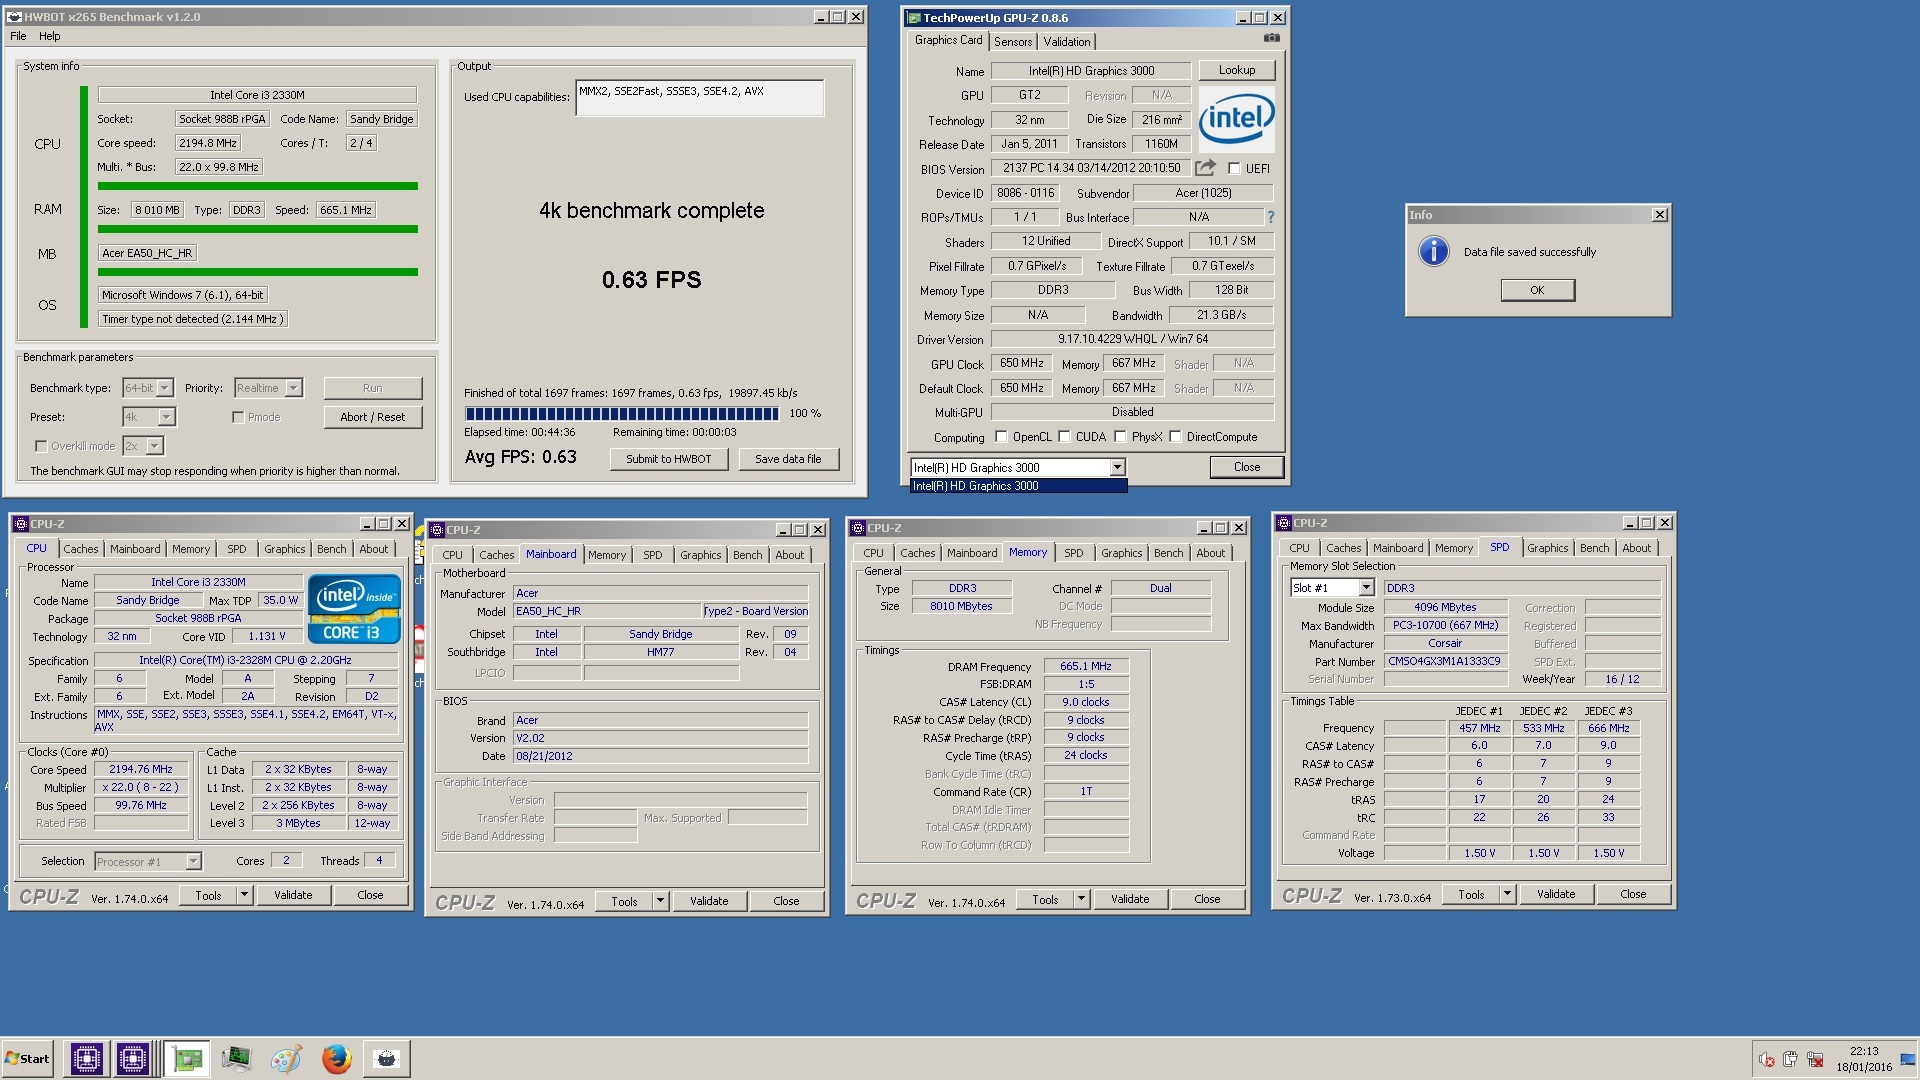The height and width of the screenshot is (1080, 1920).
Task: Click the Close button in GPU-Z
Action: click(x=1246, y=467)
